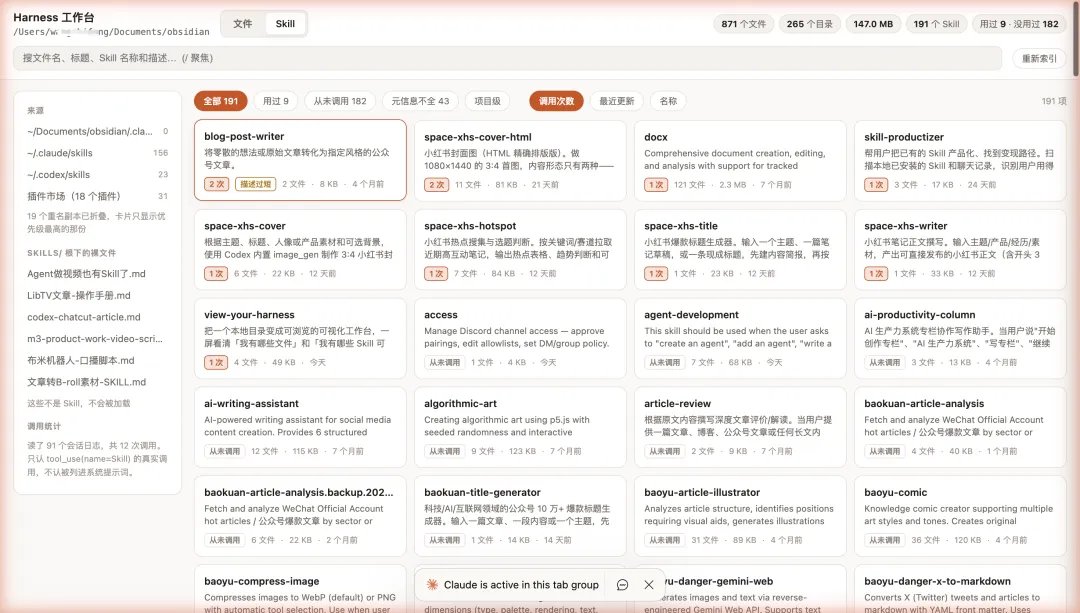Focus the skill search input field

[x=507, y=58]
